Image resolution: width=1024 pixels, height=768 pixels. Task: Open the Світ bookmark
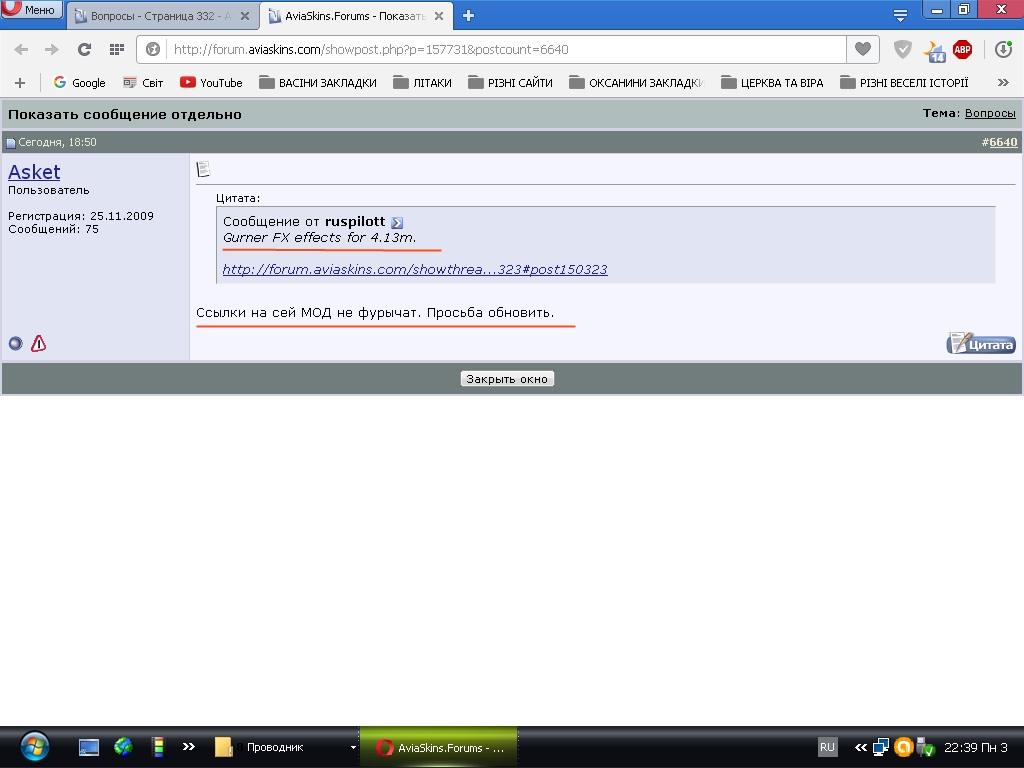point(143,83)
